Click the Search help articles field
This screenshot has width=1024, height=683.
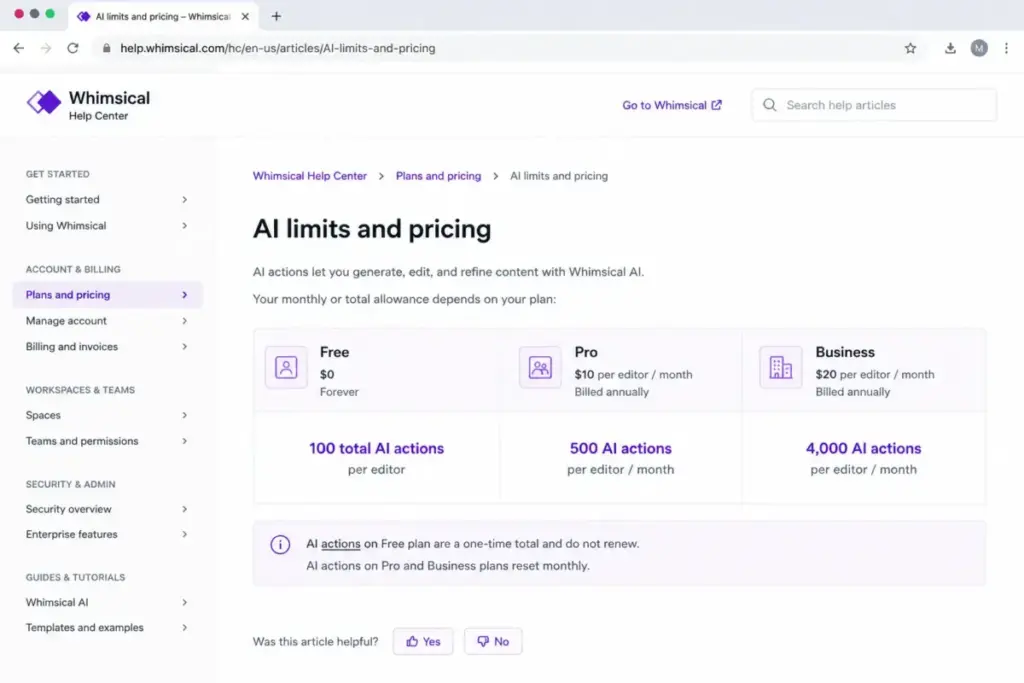point(874,105)
